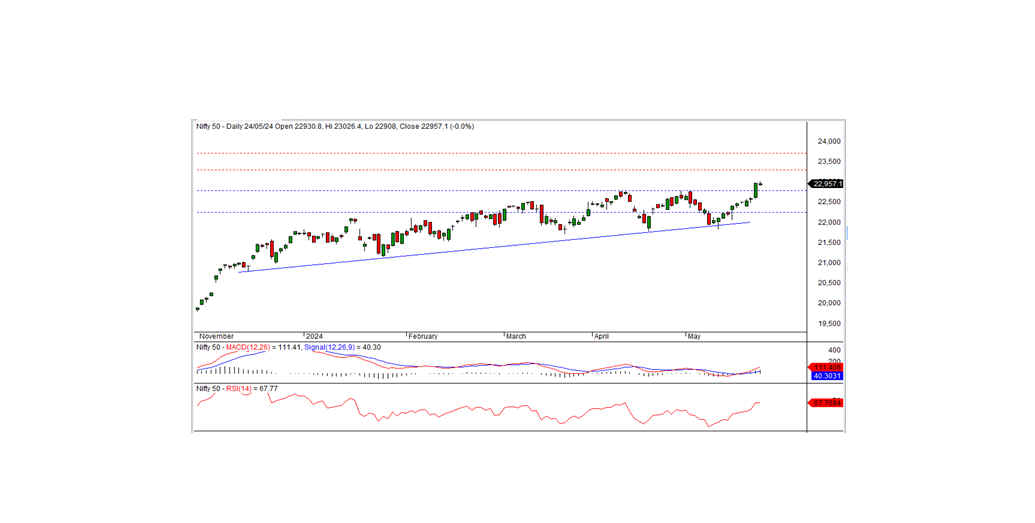The width and height of the screenshot is (1035, 523).
Task: Select the 22,500 price axis label
Action: pyautogui.click(x=828, y=202)
